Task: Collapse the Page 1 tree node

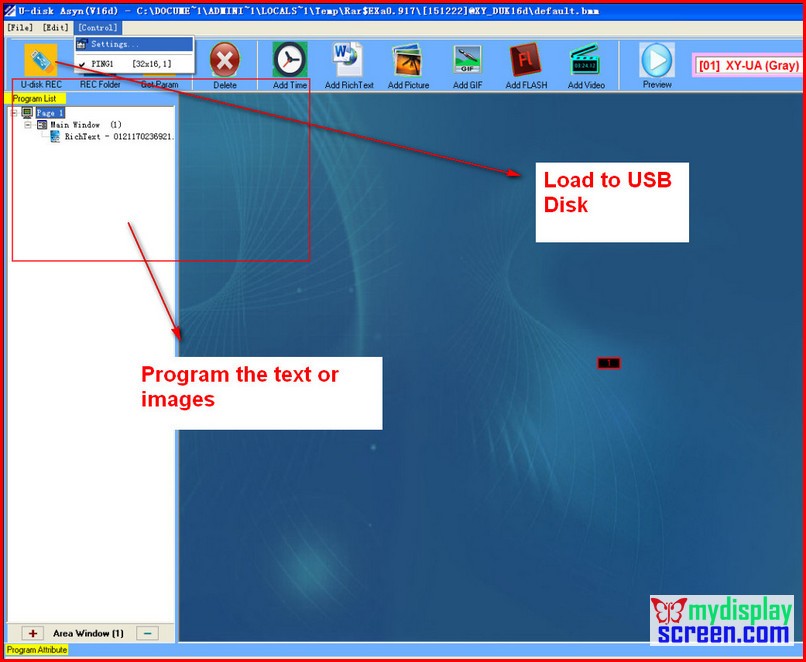Action: tap(15, 113)
